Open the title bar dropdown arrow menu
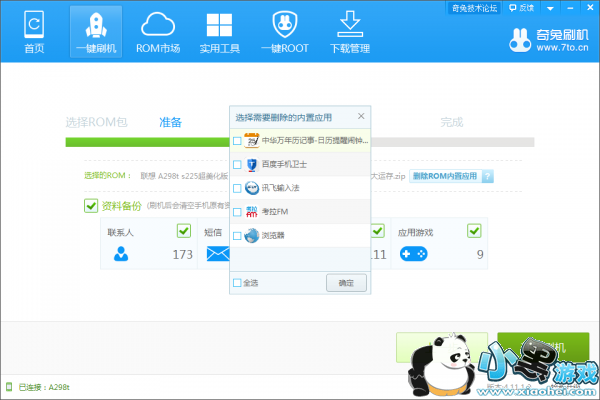This screenshot has width=600, height=400. [x=550, y=8]
